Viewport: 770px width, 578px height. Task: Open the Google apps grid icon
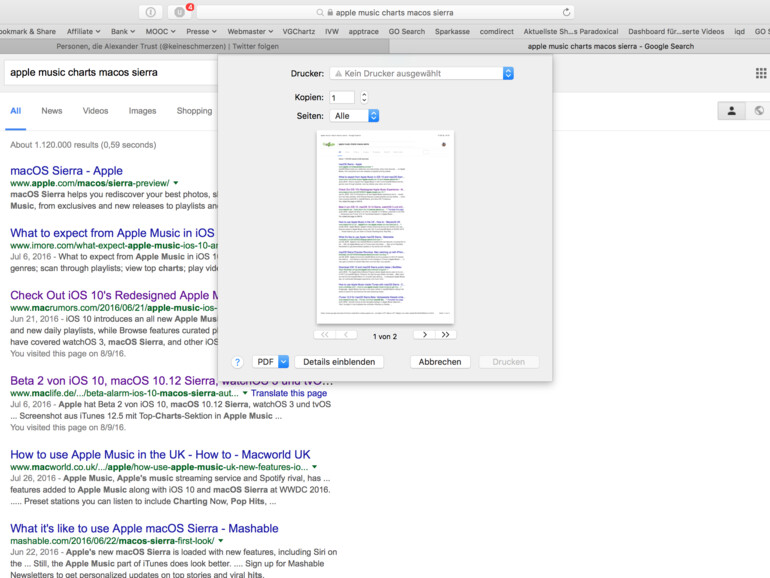click(761, 73)
